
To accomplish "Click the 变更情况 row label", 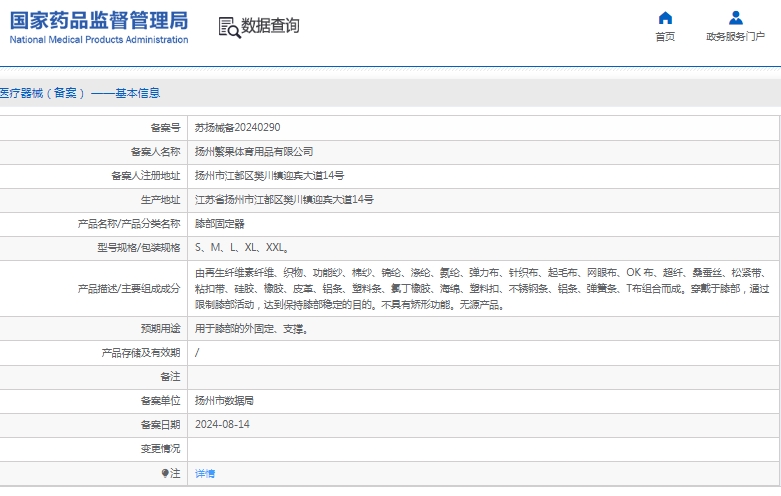I will 160,449.
